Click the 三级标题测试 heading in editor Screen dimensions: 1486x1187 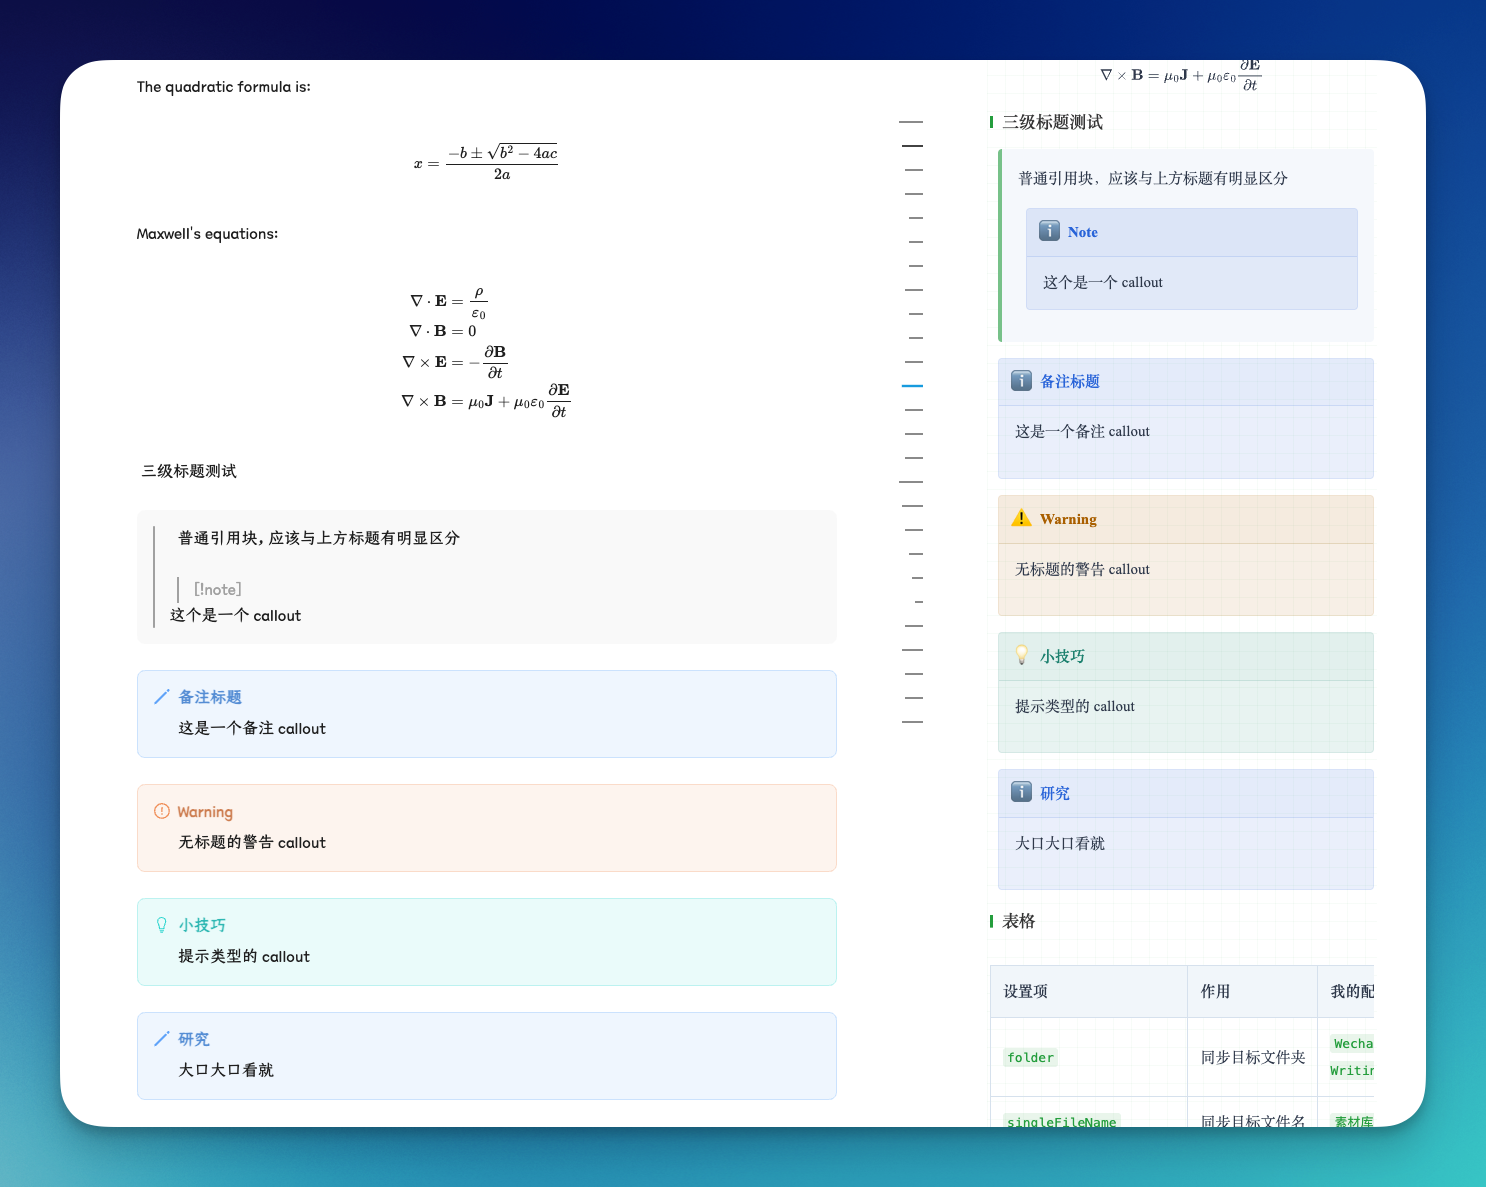point(189,471)
